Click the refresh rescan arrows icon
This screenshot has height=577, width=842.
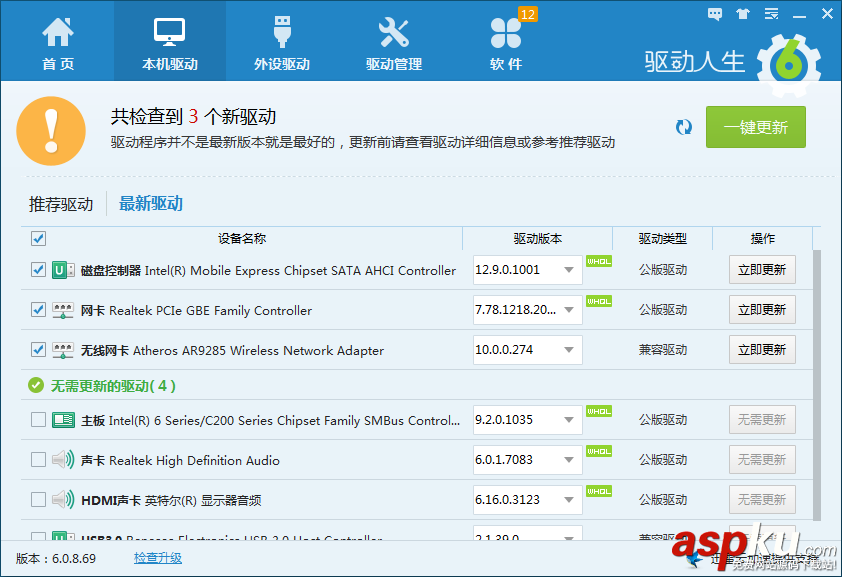[x=684, y=127]
